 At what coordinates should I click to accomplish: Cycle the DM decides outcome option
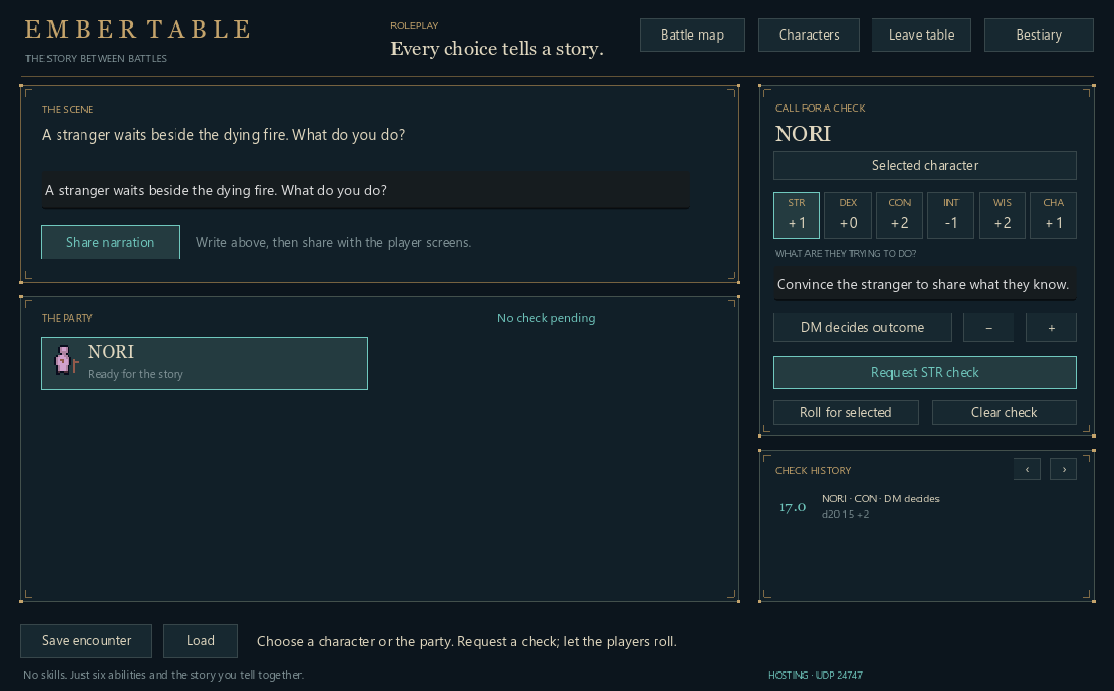coord(862,327)
